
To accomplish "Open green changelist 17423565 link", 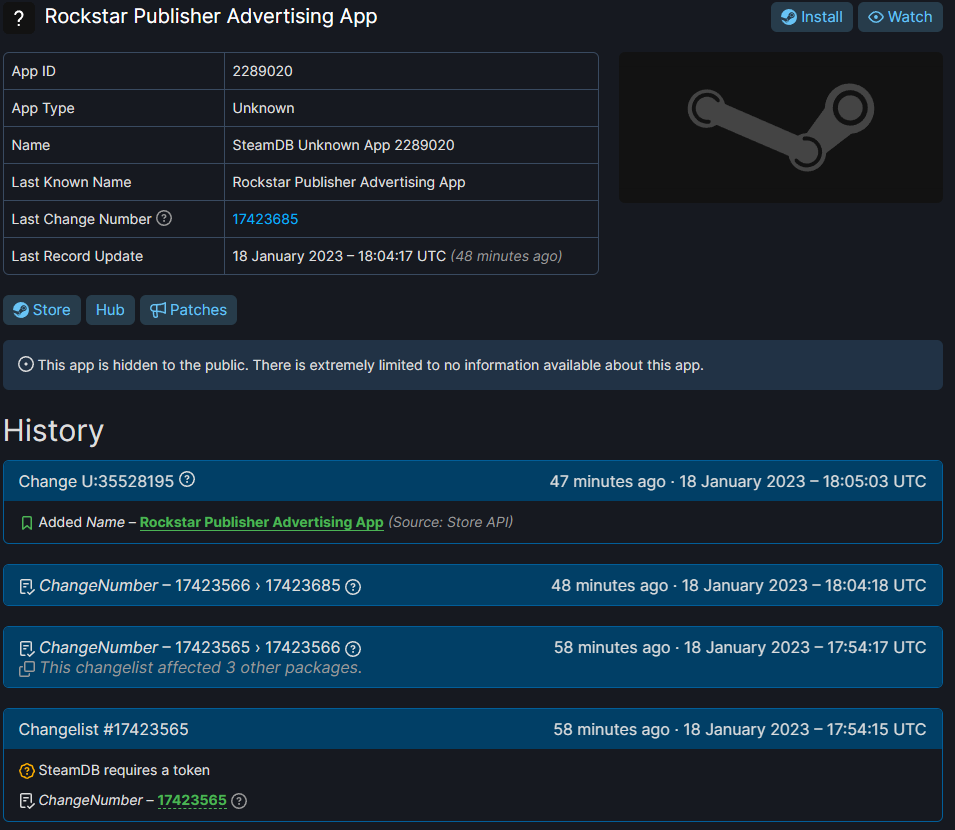I will coord(192,800).
